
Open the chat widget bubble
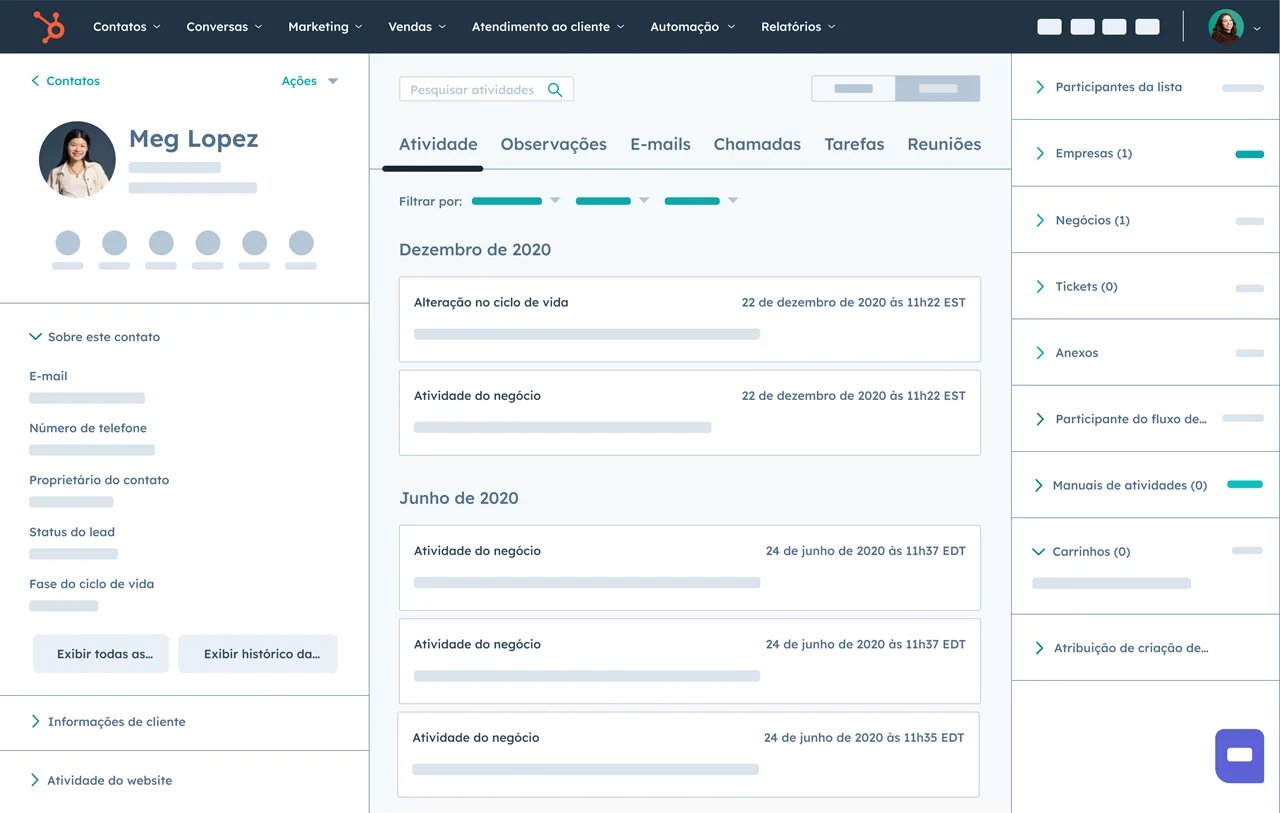coord(1239,756)
